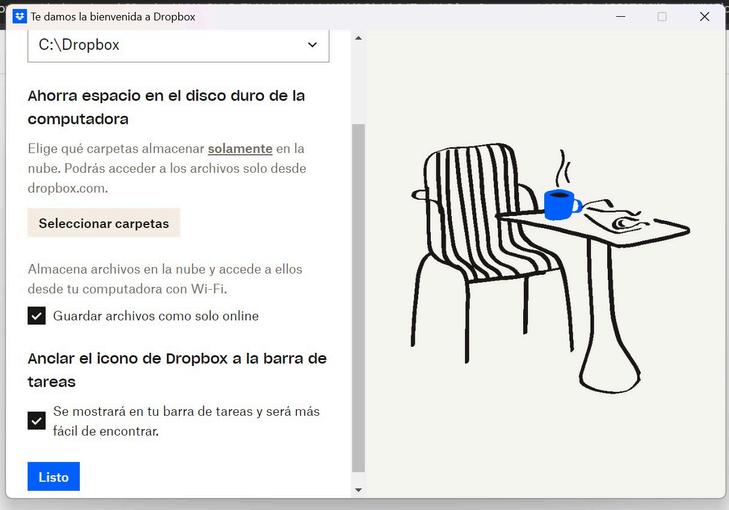Click the vertical scrollbar thumb
The width and height of the screenshot is (729, 510).
click(x=358, y=298)
